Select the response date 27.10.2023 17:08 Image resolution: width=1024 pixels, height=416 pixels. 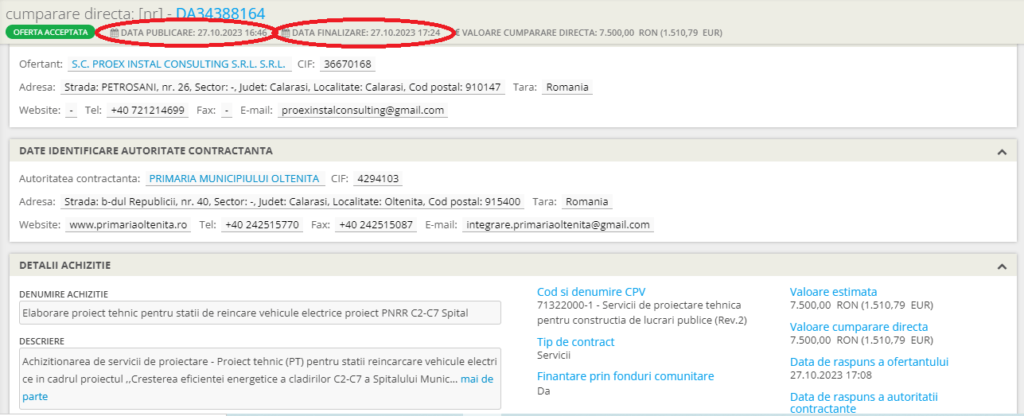(x=831, y=375)
